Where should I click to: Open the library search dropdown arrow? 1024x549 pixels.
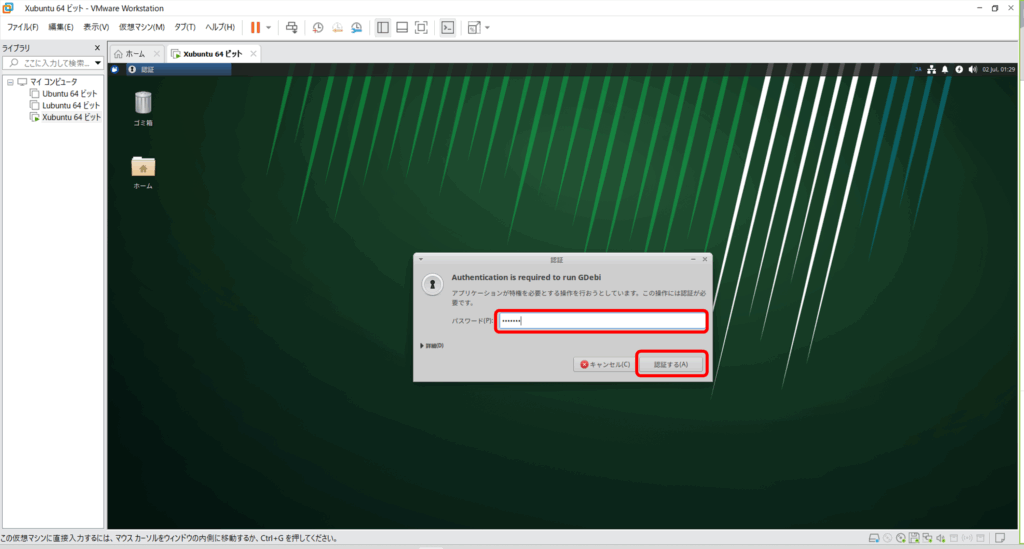[x=98, y=63]
